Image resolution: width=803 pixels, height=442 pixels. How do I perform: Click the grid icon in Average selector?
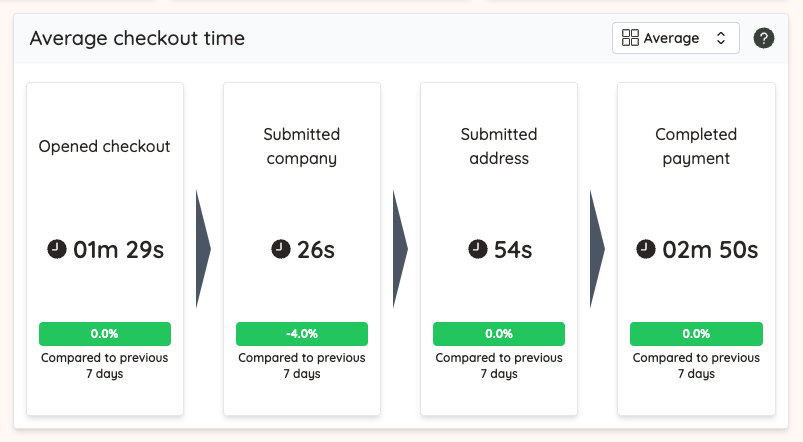pos(630,38)
